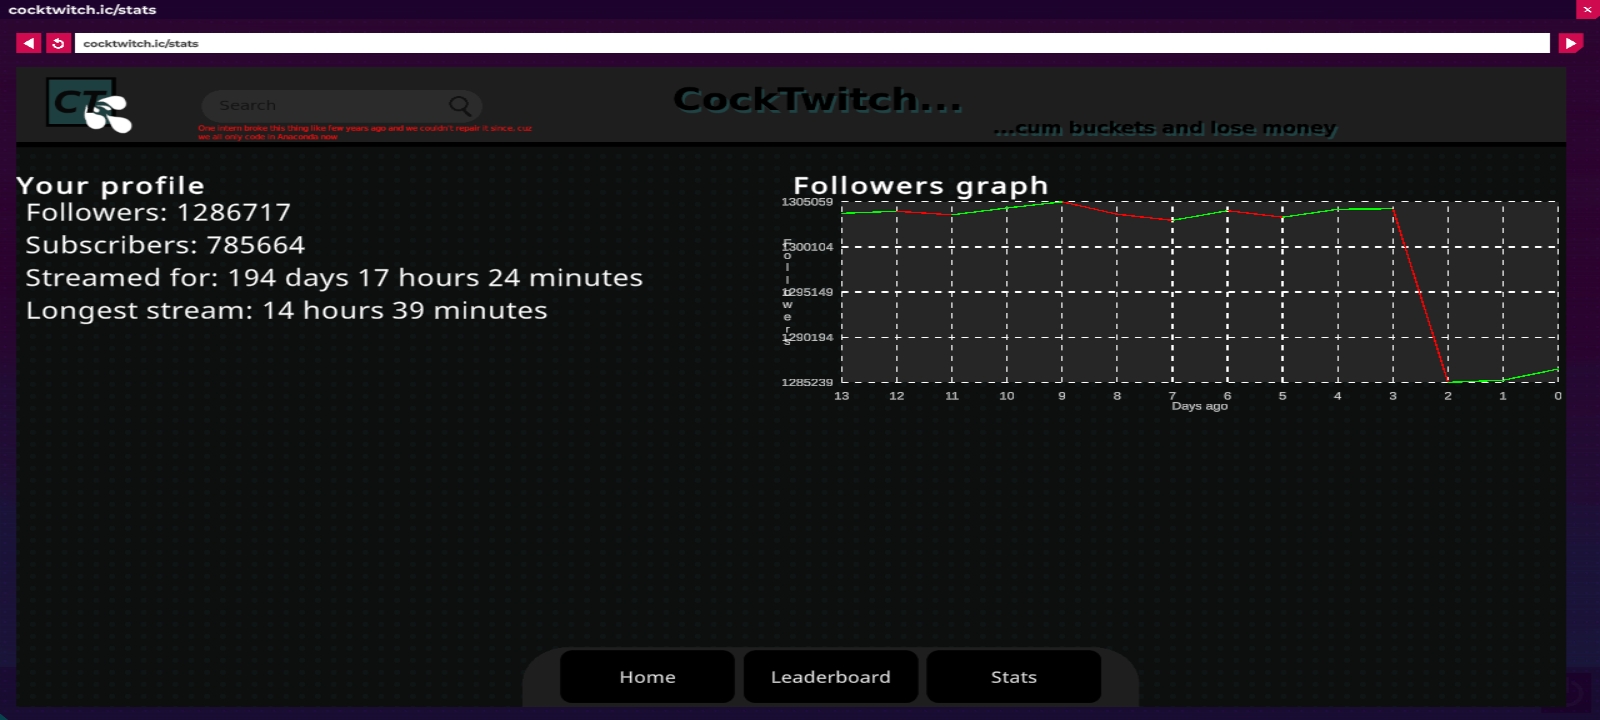Click the x-axis tick label 10
Screen dimensions: 1600x720
(1007, 396)
